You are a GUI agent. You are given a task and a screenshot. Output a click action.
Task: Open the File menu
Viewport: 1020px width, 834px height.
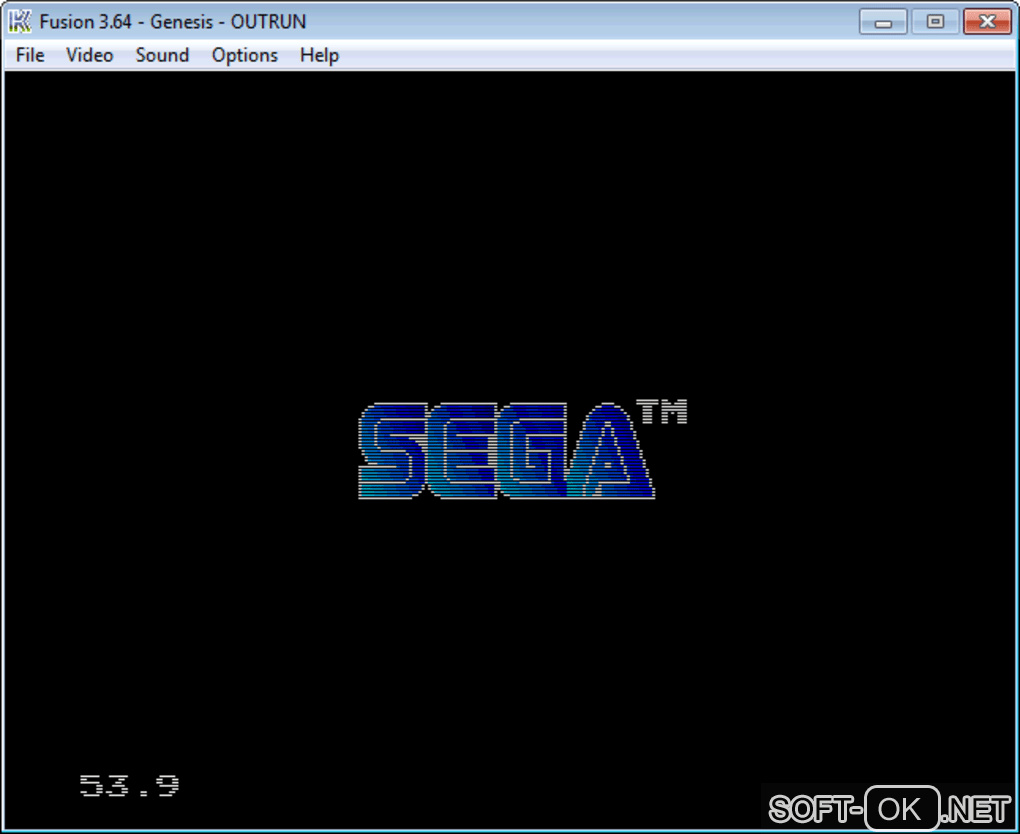pos(30,55)
